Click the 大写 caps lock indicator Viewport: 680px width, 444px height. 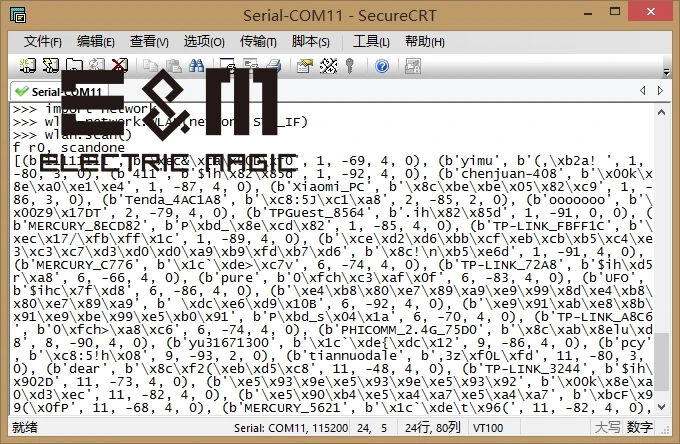click(607, 428)
